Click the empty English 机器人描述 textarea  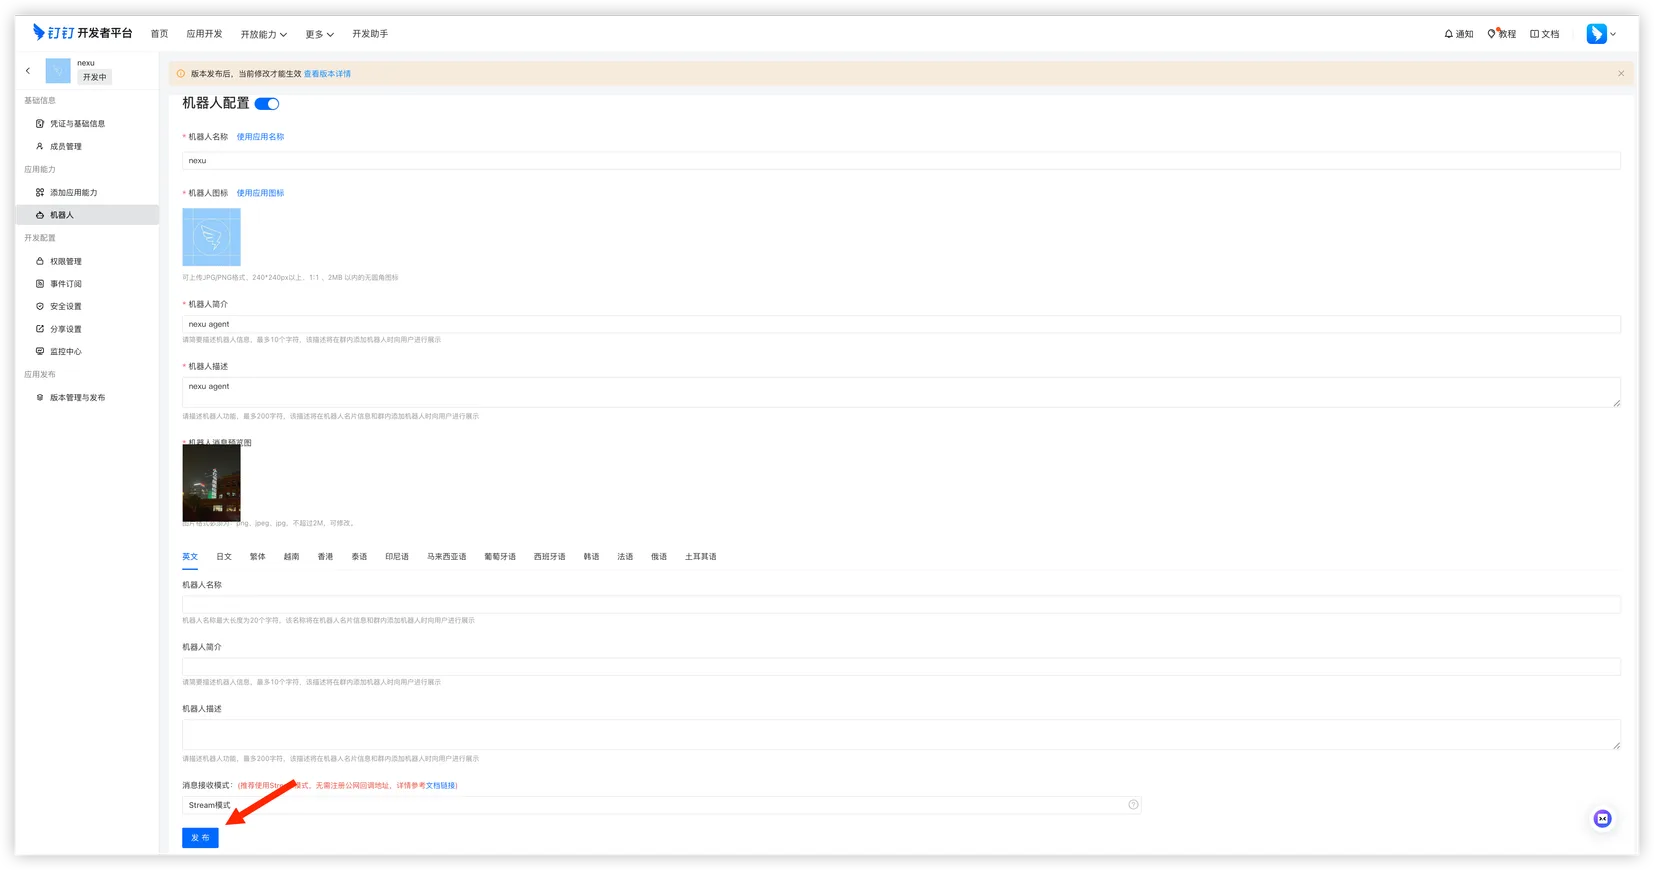[x=901, y=735]
